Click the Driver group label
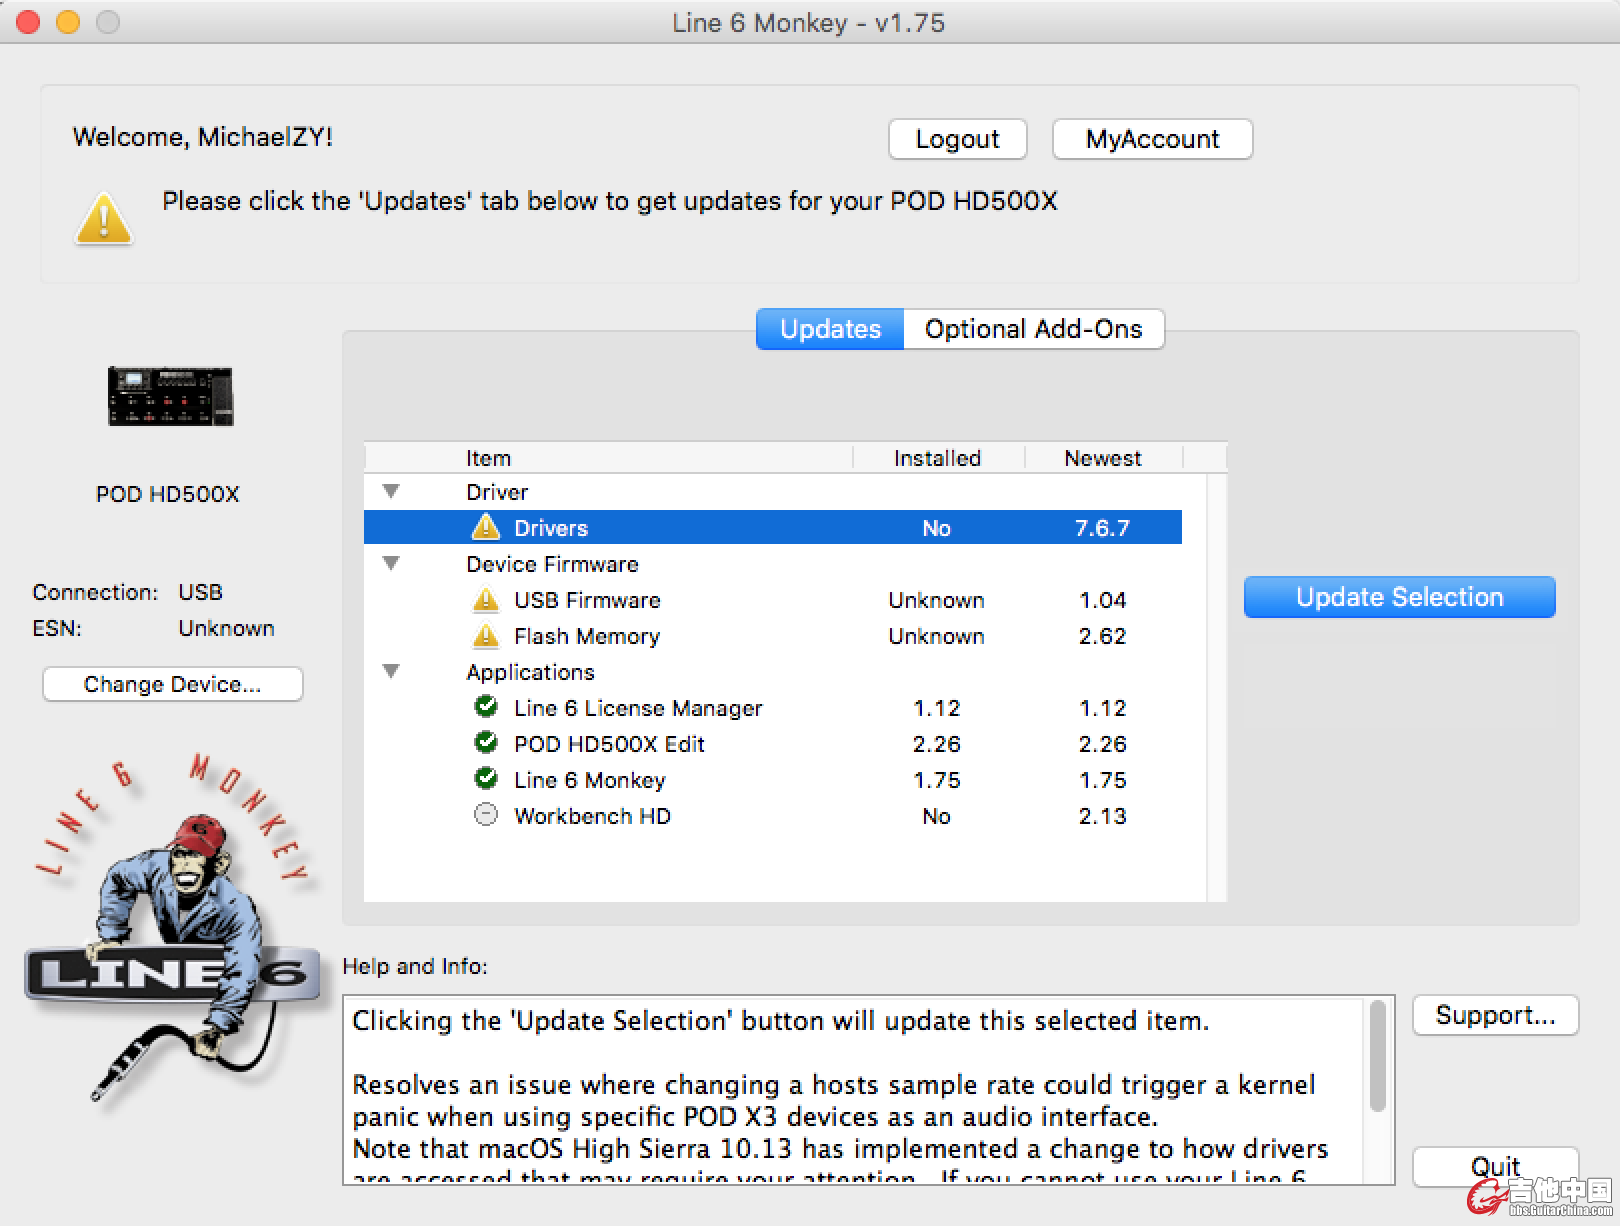 pos(496,492)
